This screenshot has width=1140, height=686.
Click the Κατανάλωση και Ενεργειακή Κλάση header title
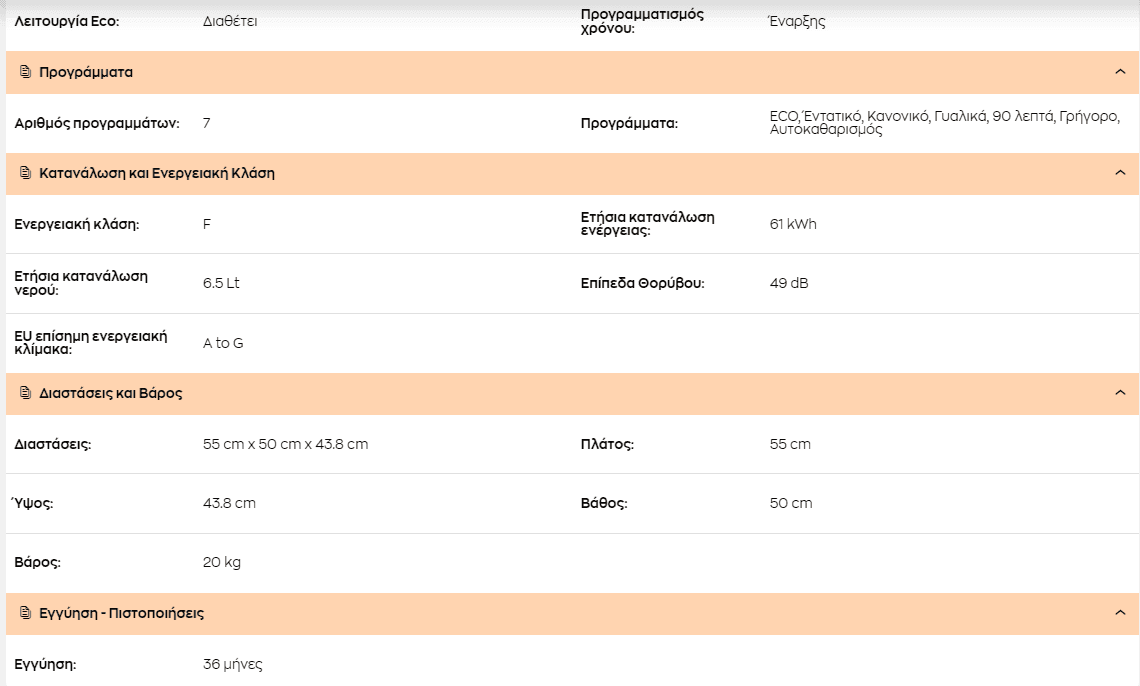coord(157,173)
